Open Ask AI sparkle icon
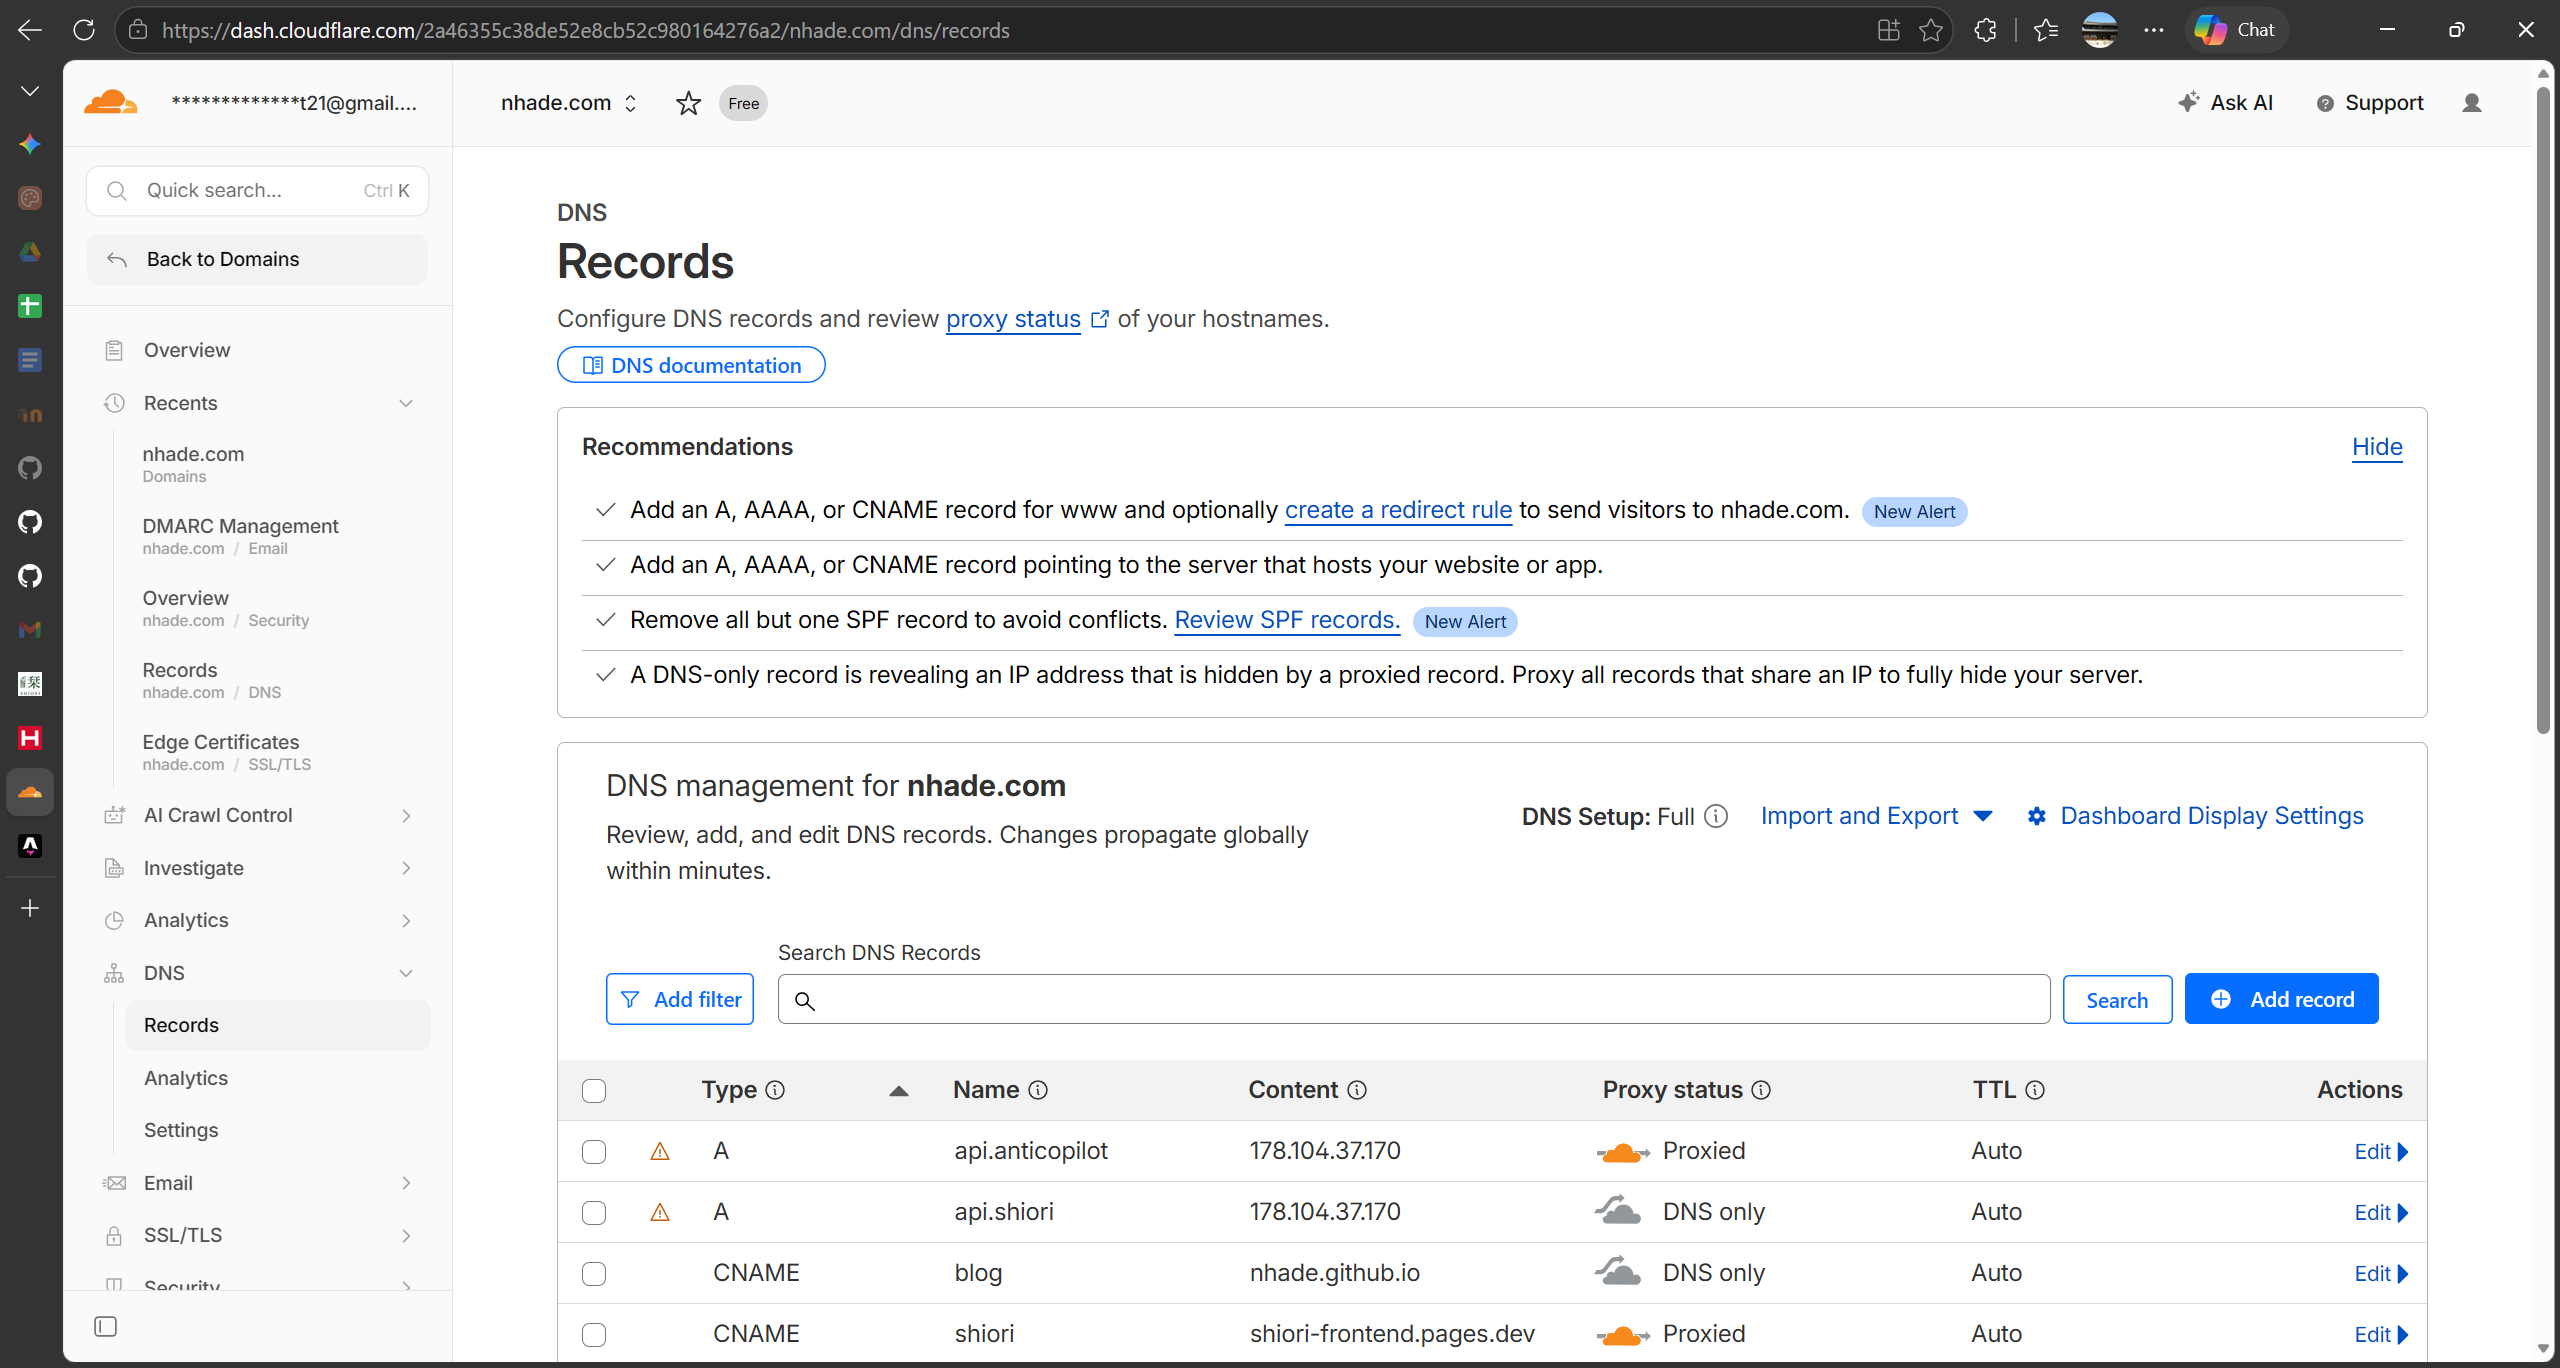This screenshot has width=2560, height=1368. (x=2189, y=102)
